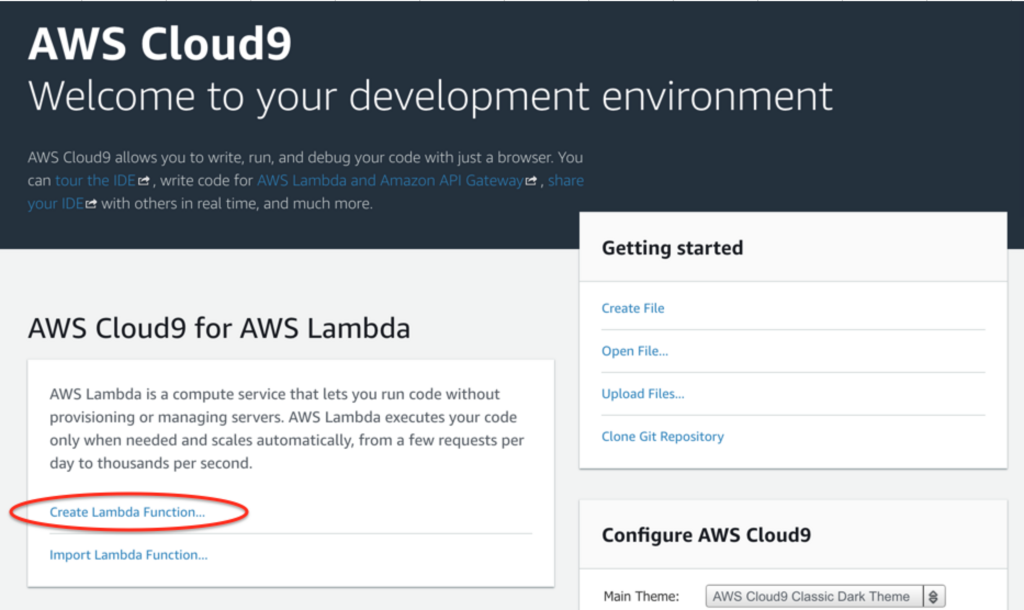Click the "AWS Cloud9 for AWS Lambda" heading
This screenshot has height=610, width=1024.
point(219,328)
